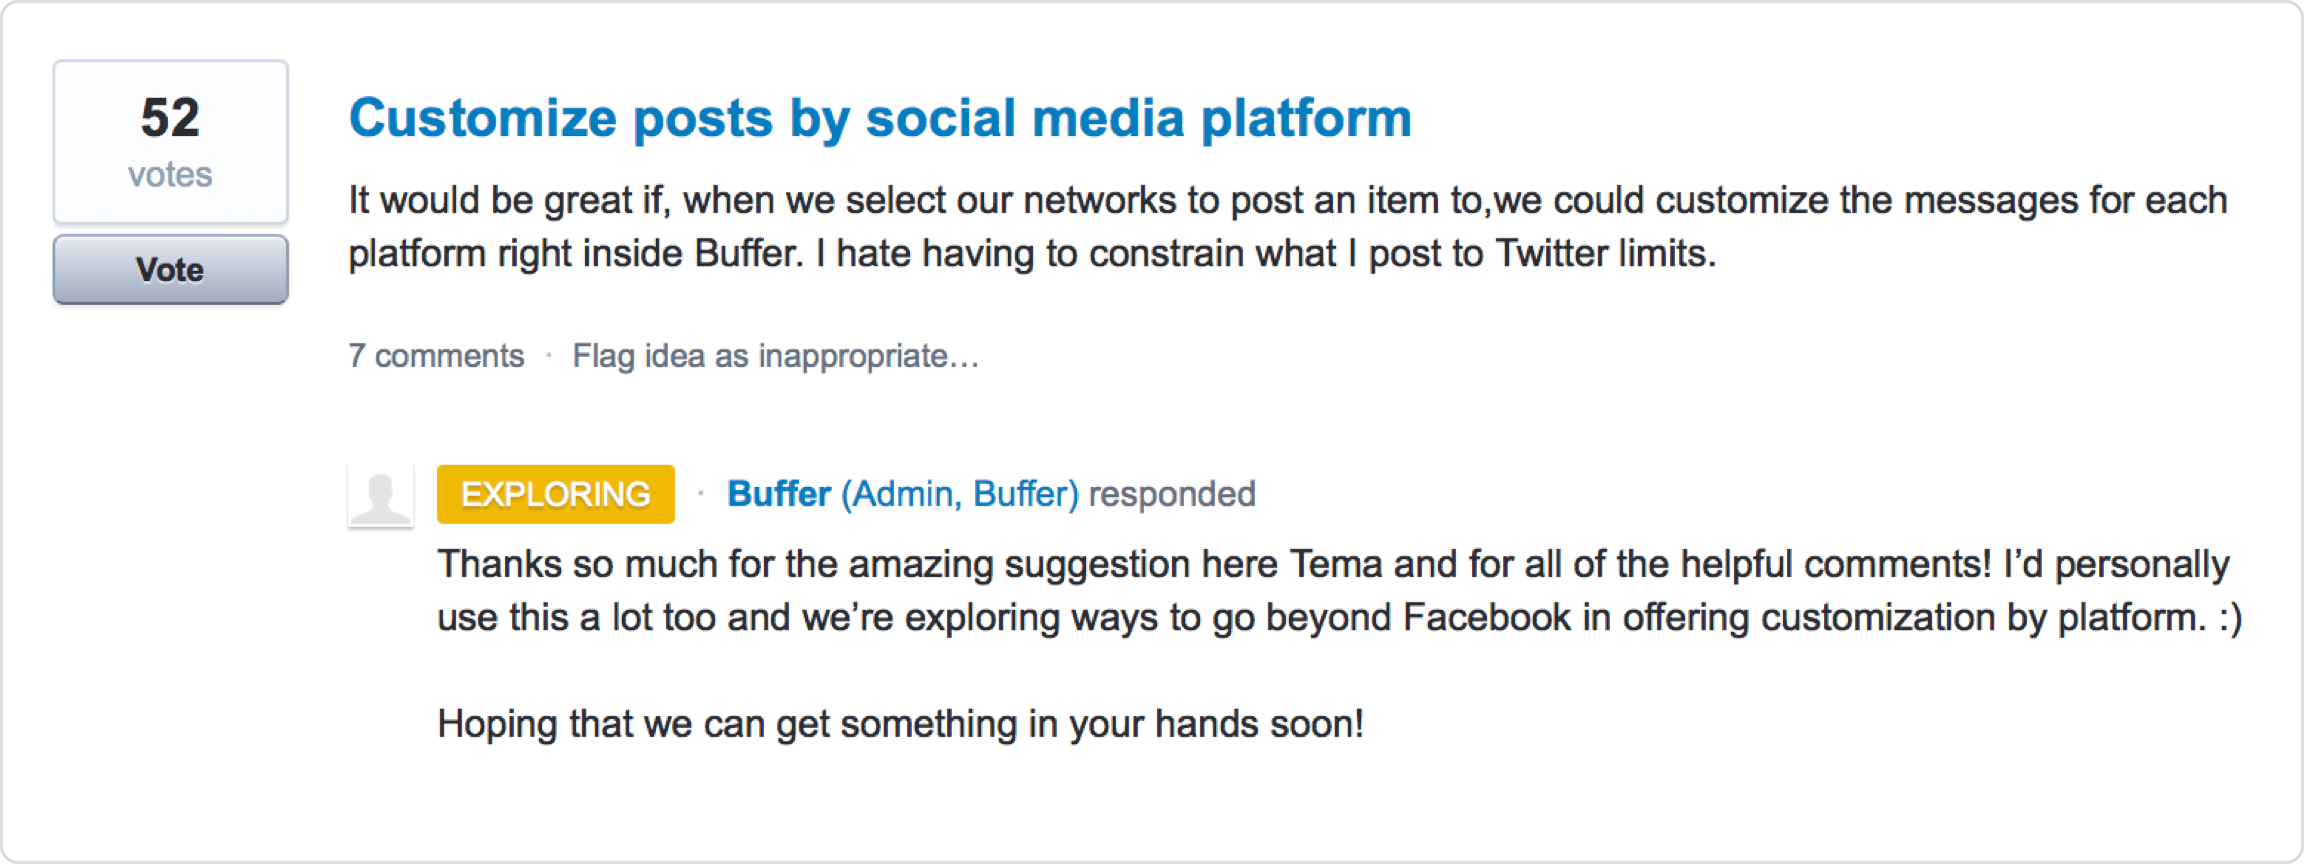Click the "Thanks so much" response line
This screenshot has height=864, width=2304.
tap(1333, 565)
